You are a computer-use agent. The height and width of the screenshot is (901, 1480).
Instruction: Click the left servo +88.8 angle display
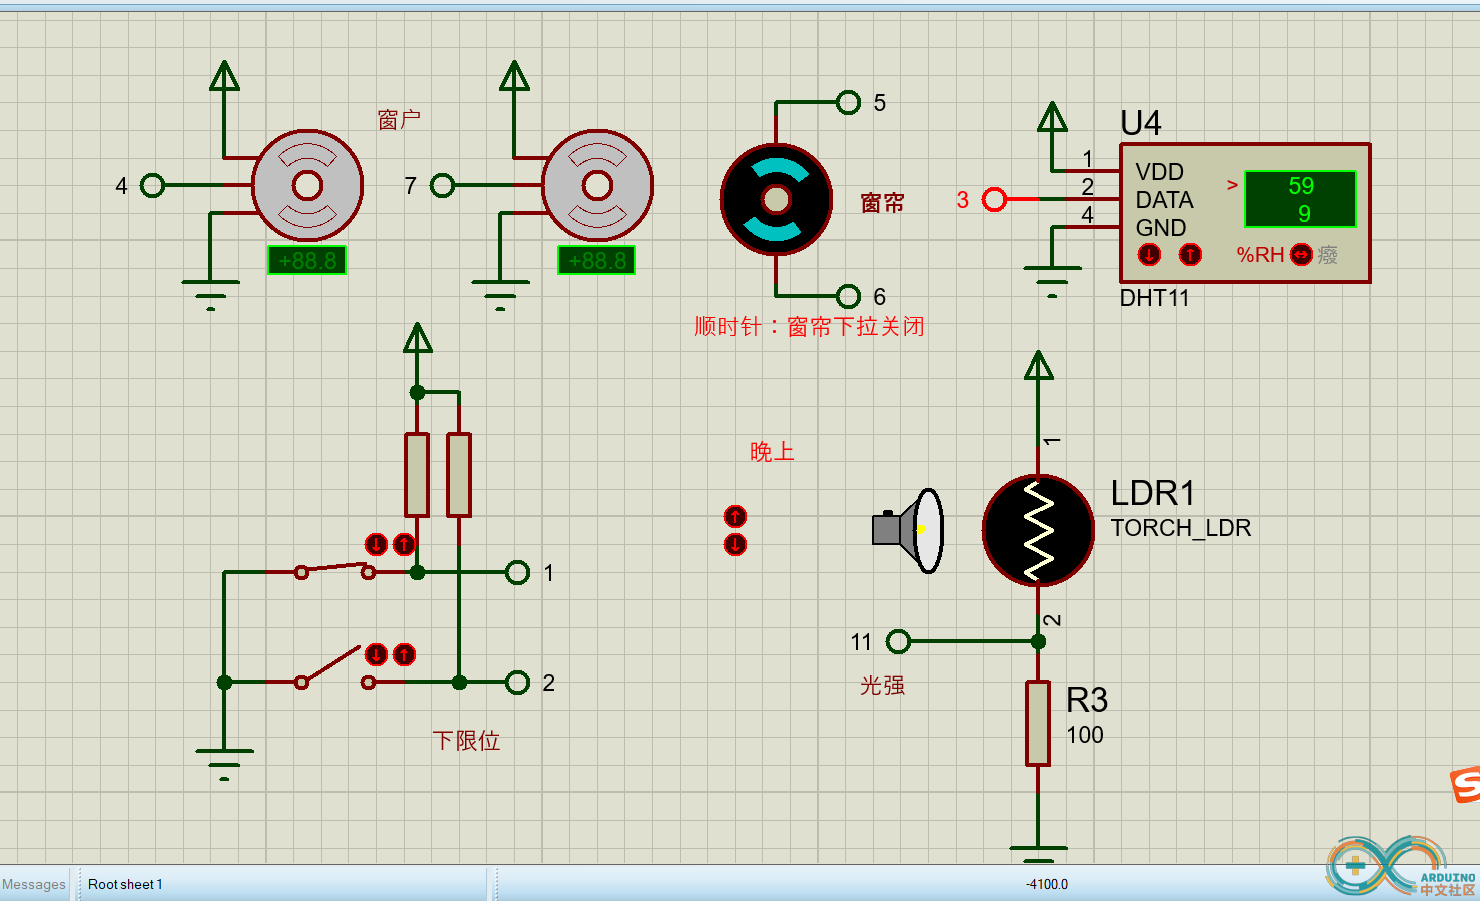(x=307, y=260)
